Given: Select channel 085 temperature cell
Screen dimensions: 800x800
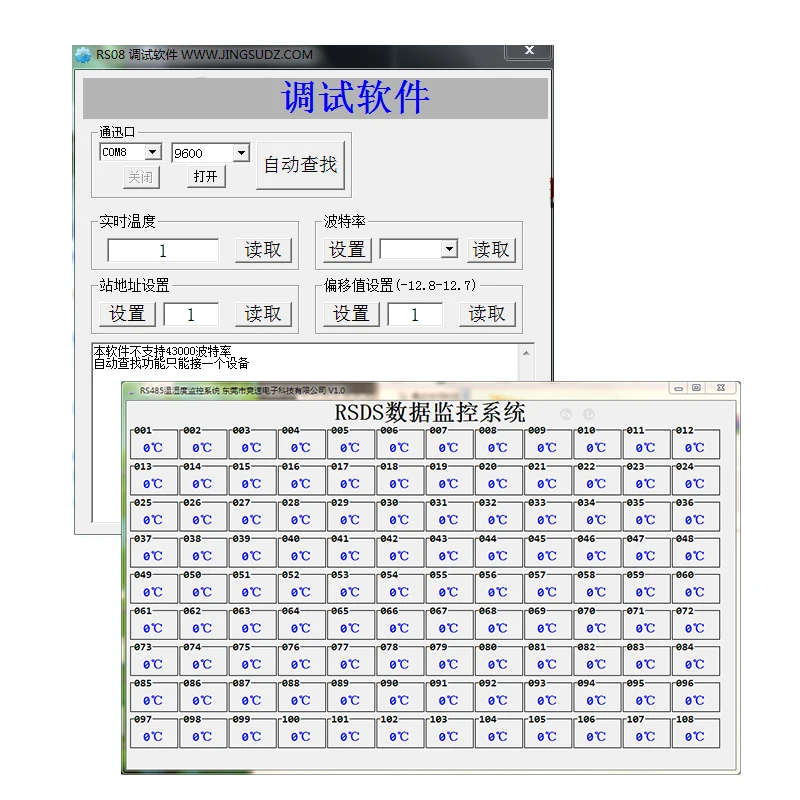Looking at the screenshot, I should [154, 698].
